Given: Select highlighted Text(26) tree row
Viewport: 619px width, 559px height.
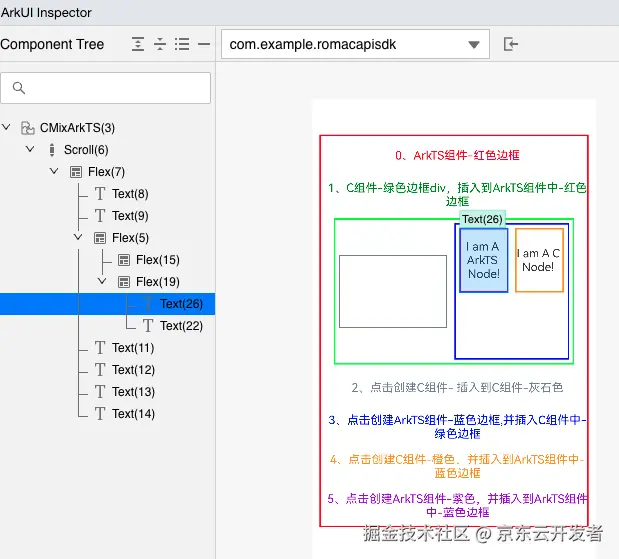Looking at the screenshot, I should point(107,304).
